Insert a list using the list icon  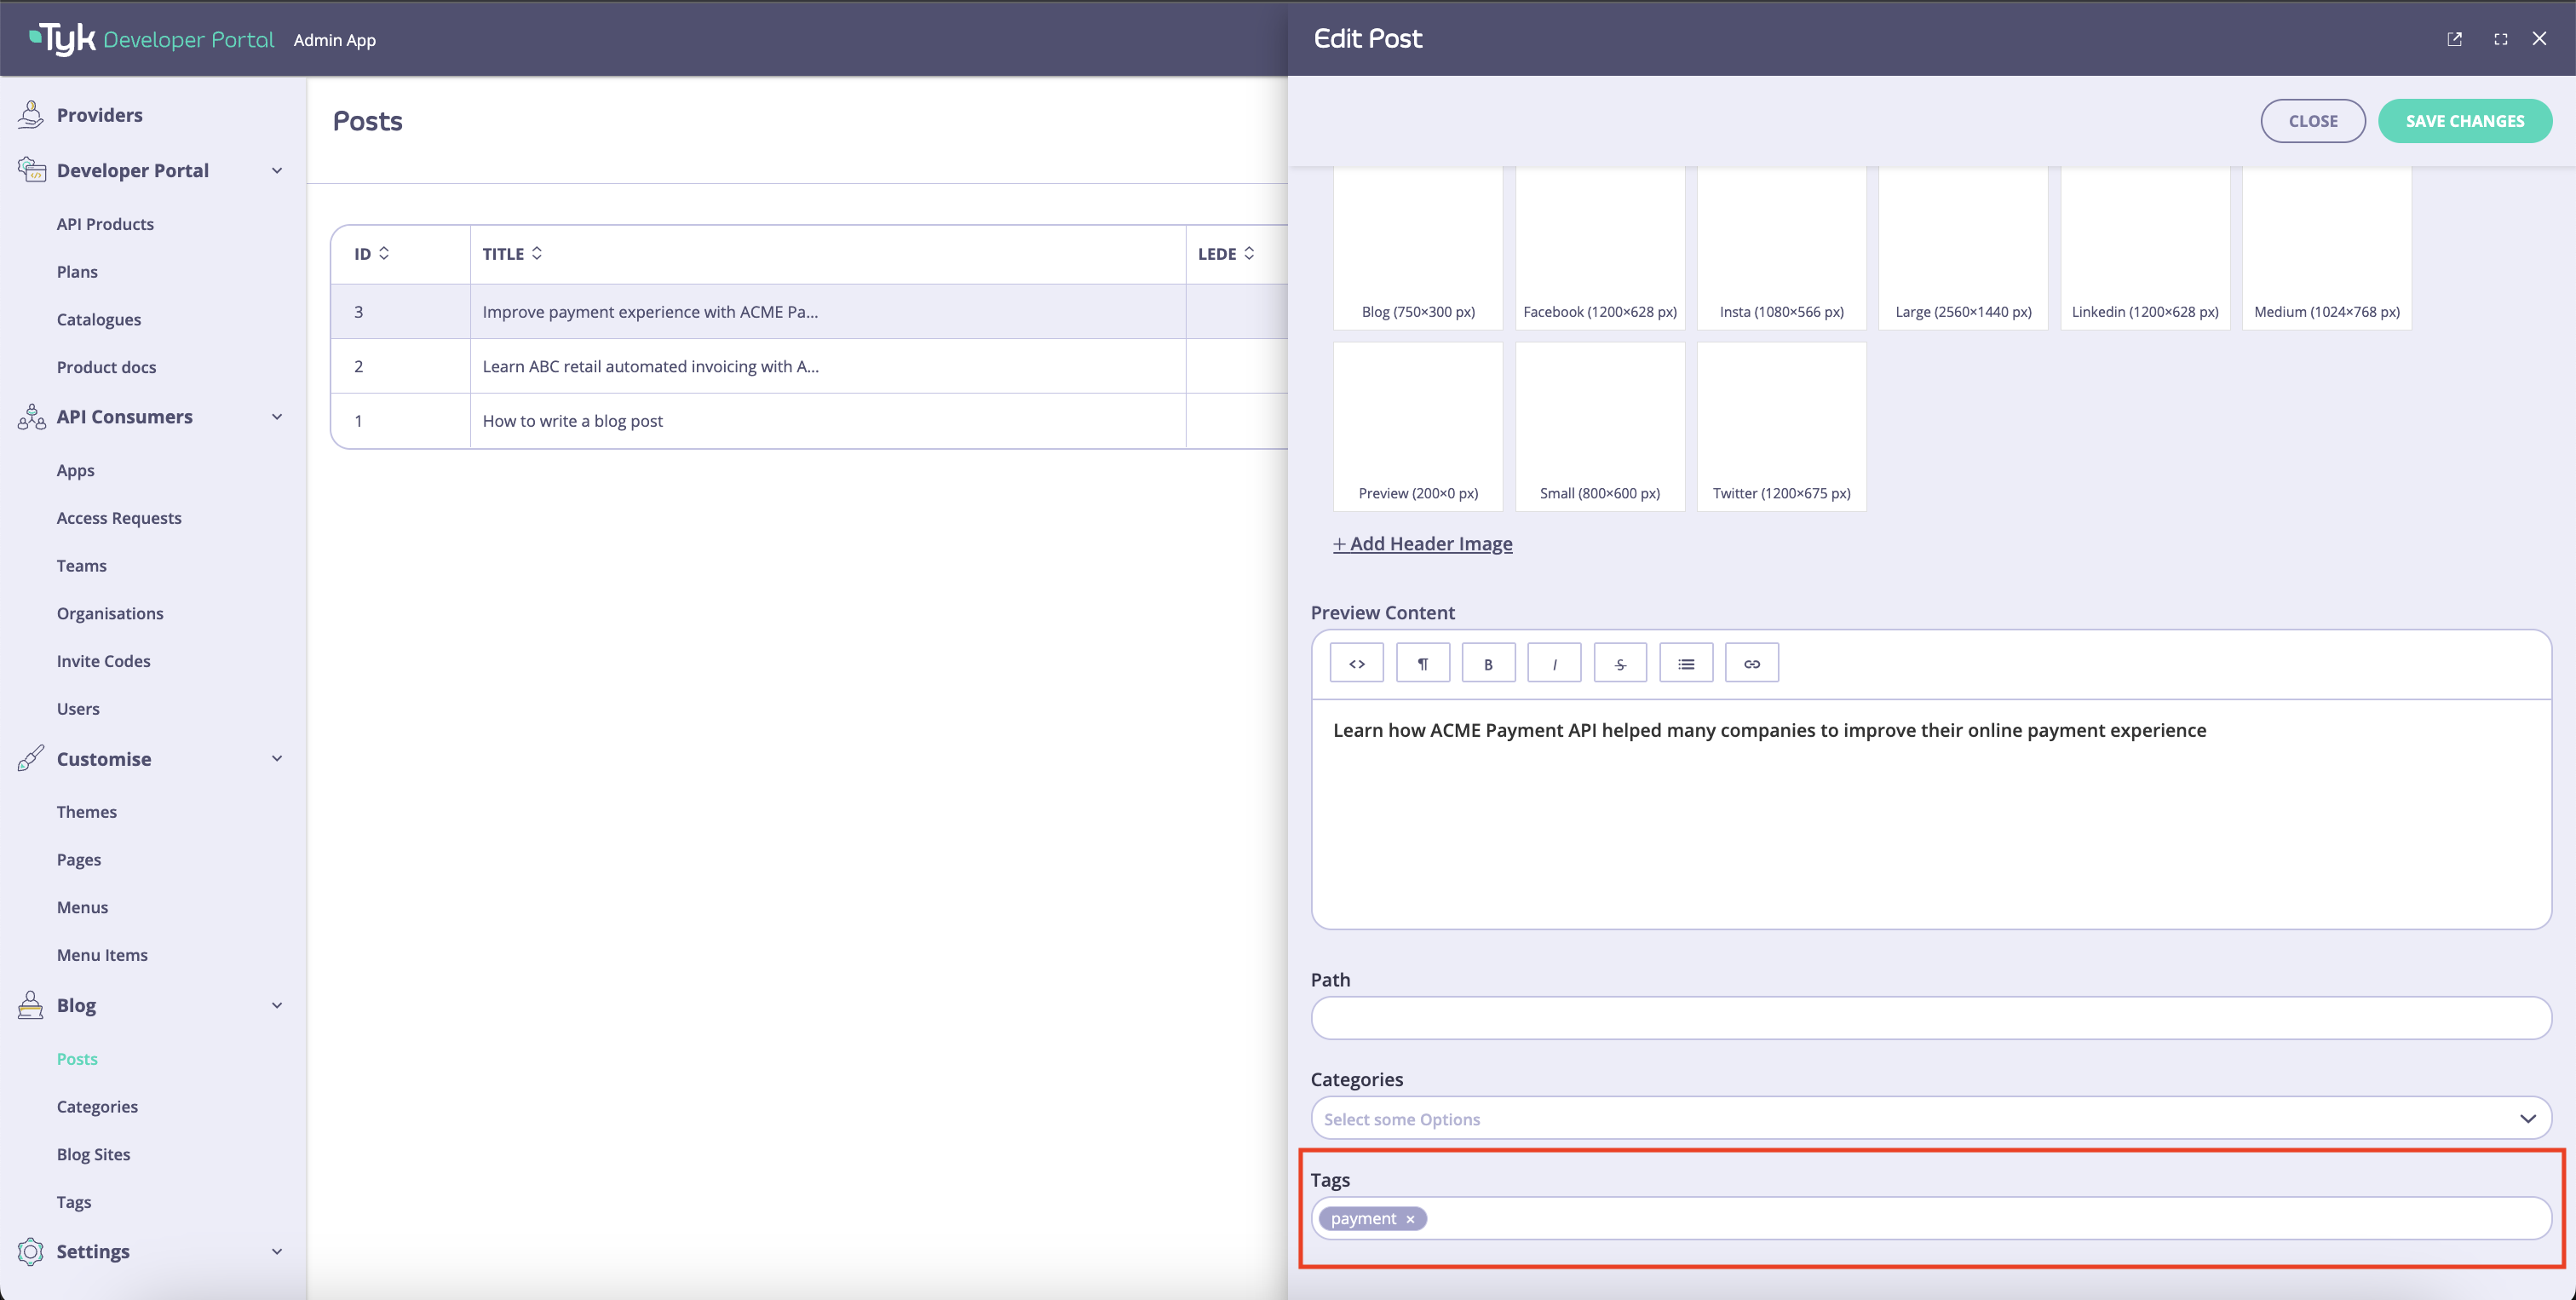[1686, 662]
